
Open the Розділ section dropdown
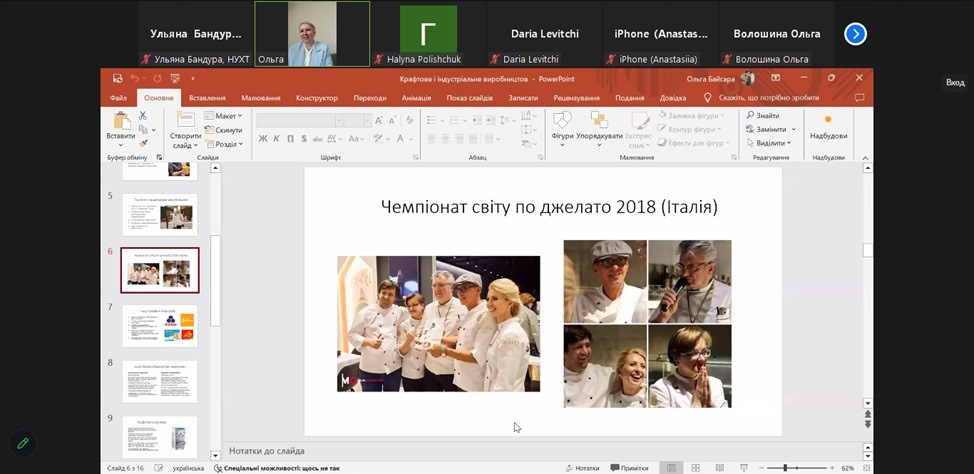(224, 143)
